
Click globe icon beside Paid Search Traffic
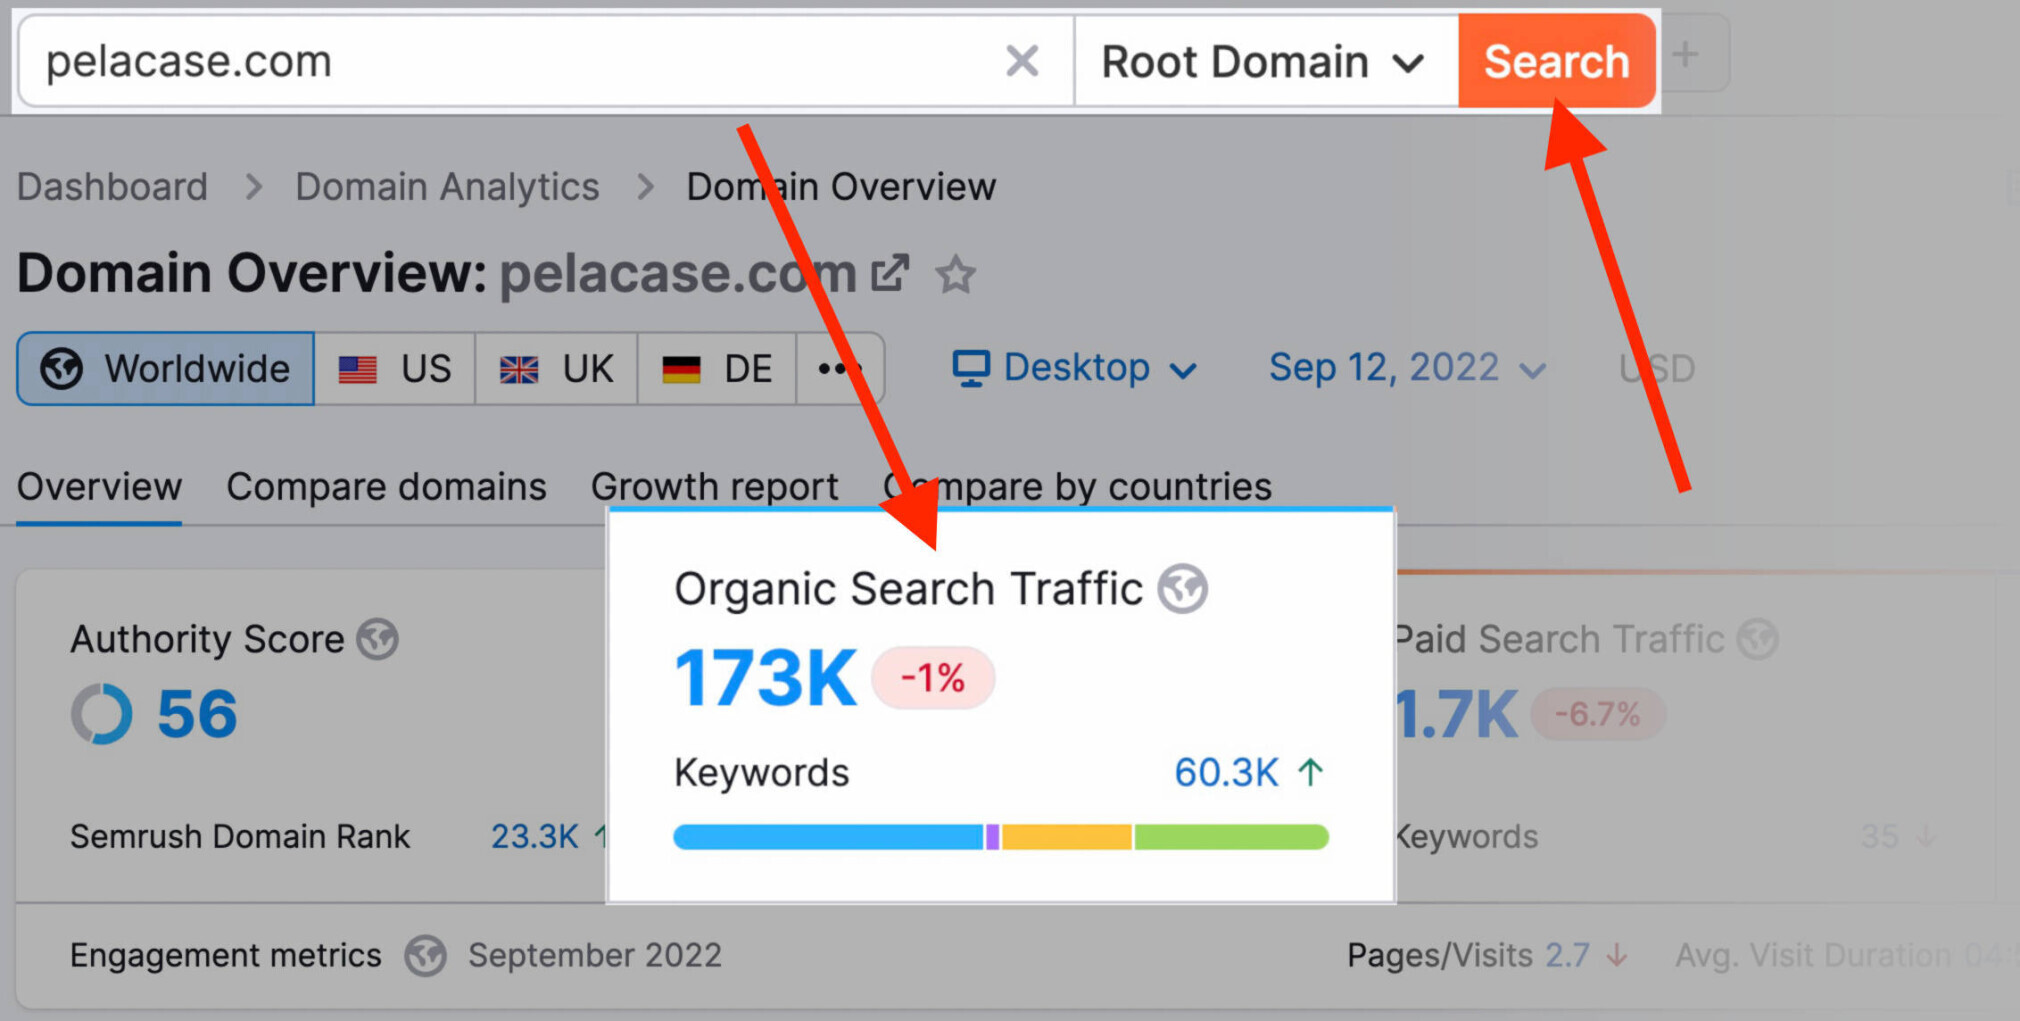[1757, 639]
